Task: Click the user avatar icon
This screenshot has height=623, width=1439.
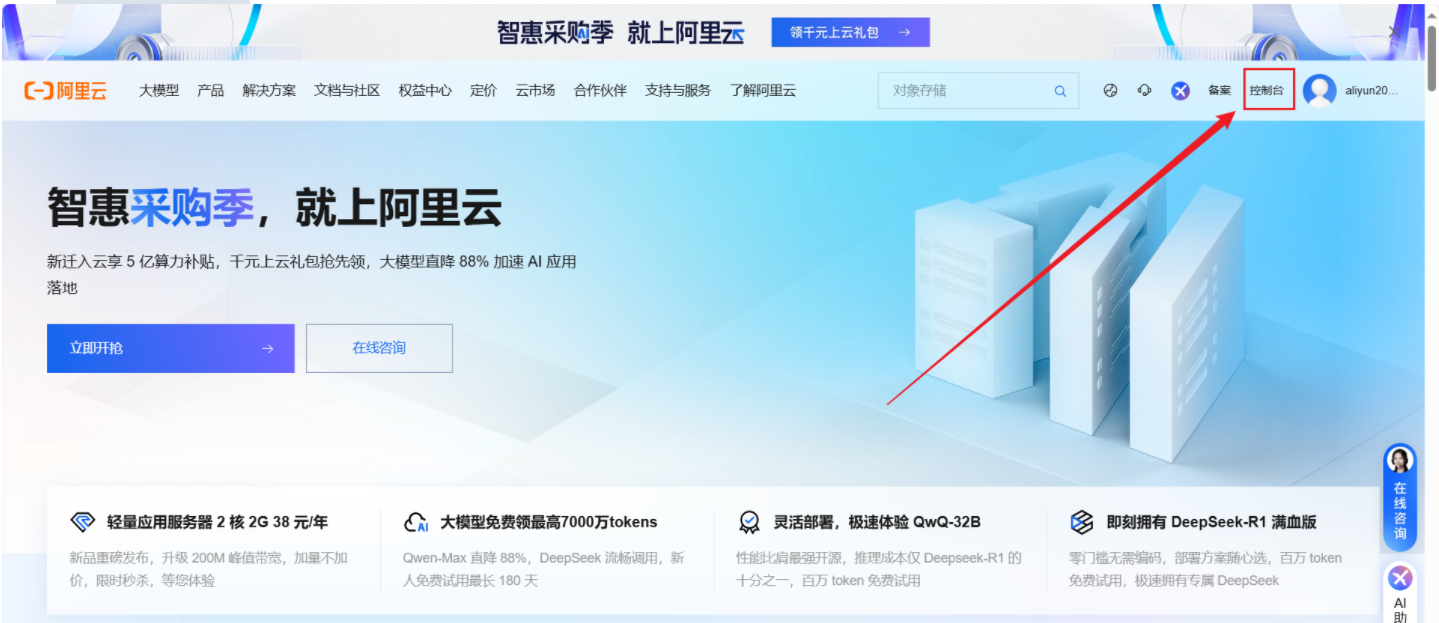Action: (x=1320, y=91)
